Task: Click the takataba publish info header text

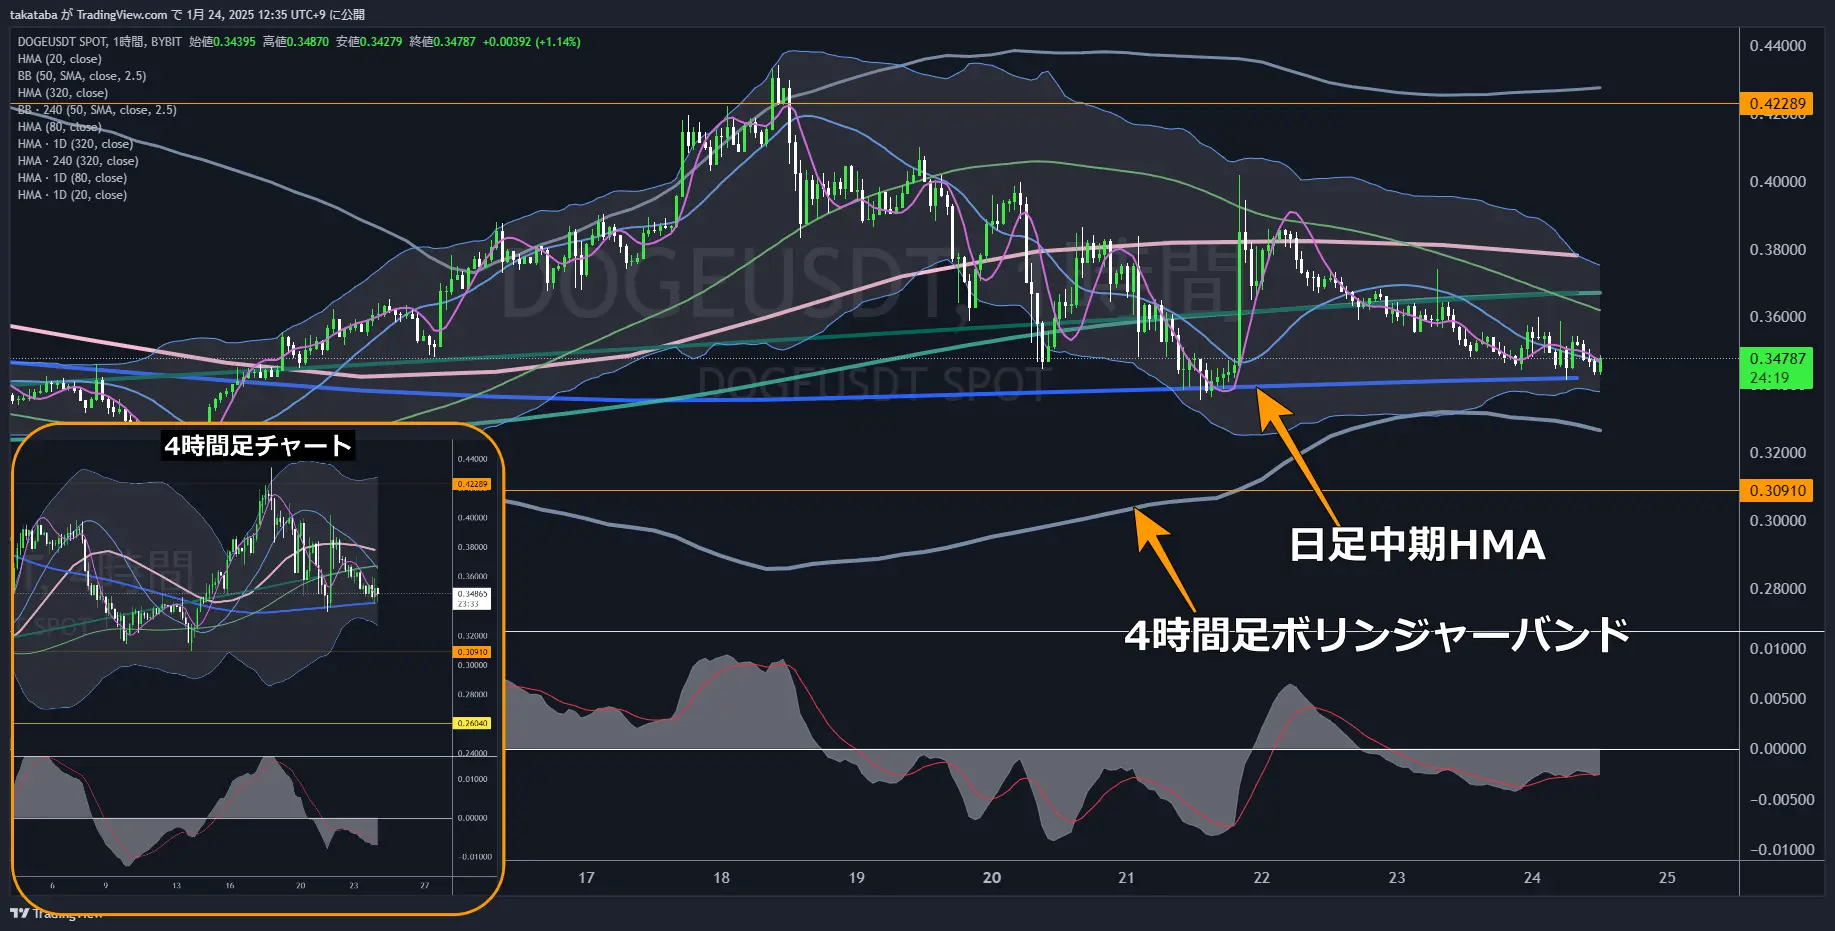Action: pos(187,14)
